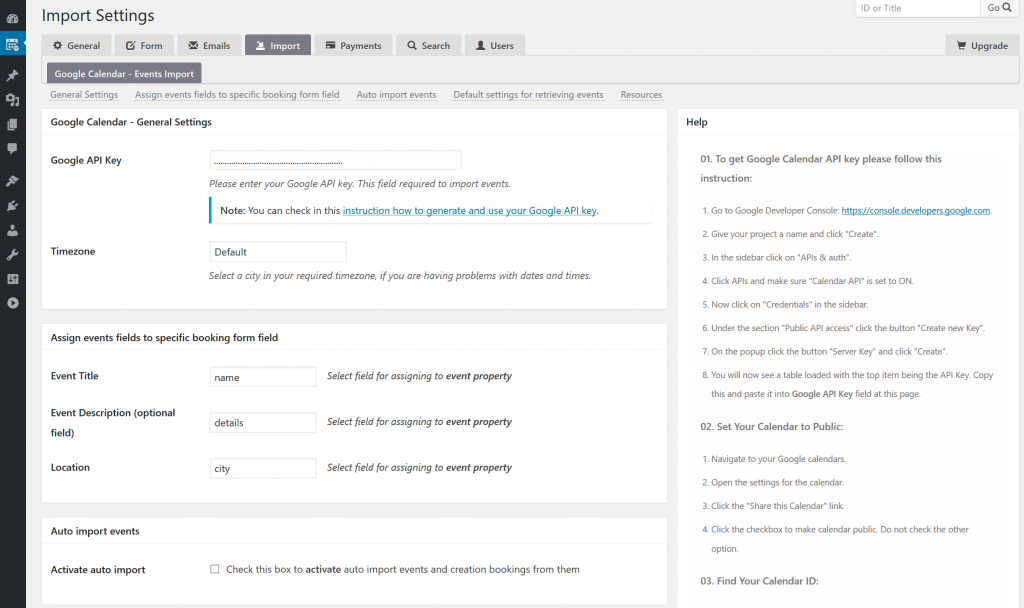Open the Google Developer Console link

pyautogui.click(x=917, y=210)
